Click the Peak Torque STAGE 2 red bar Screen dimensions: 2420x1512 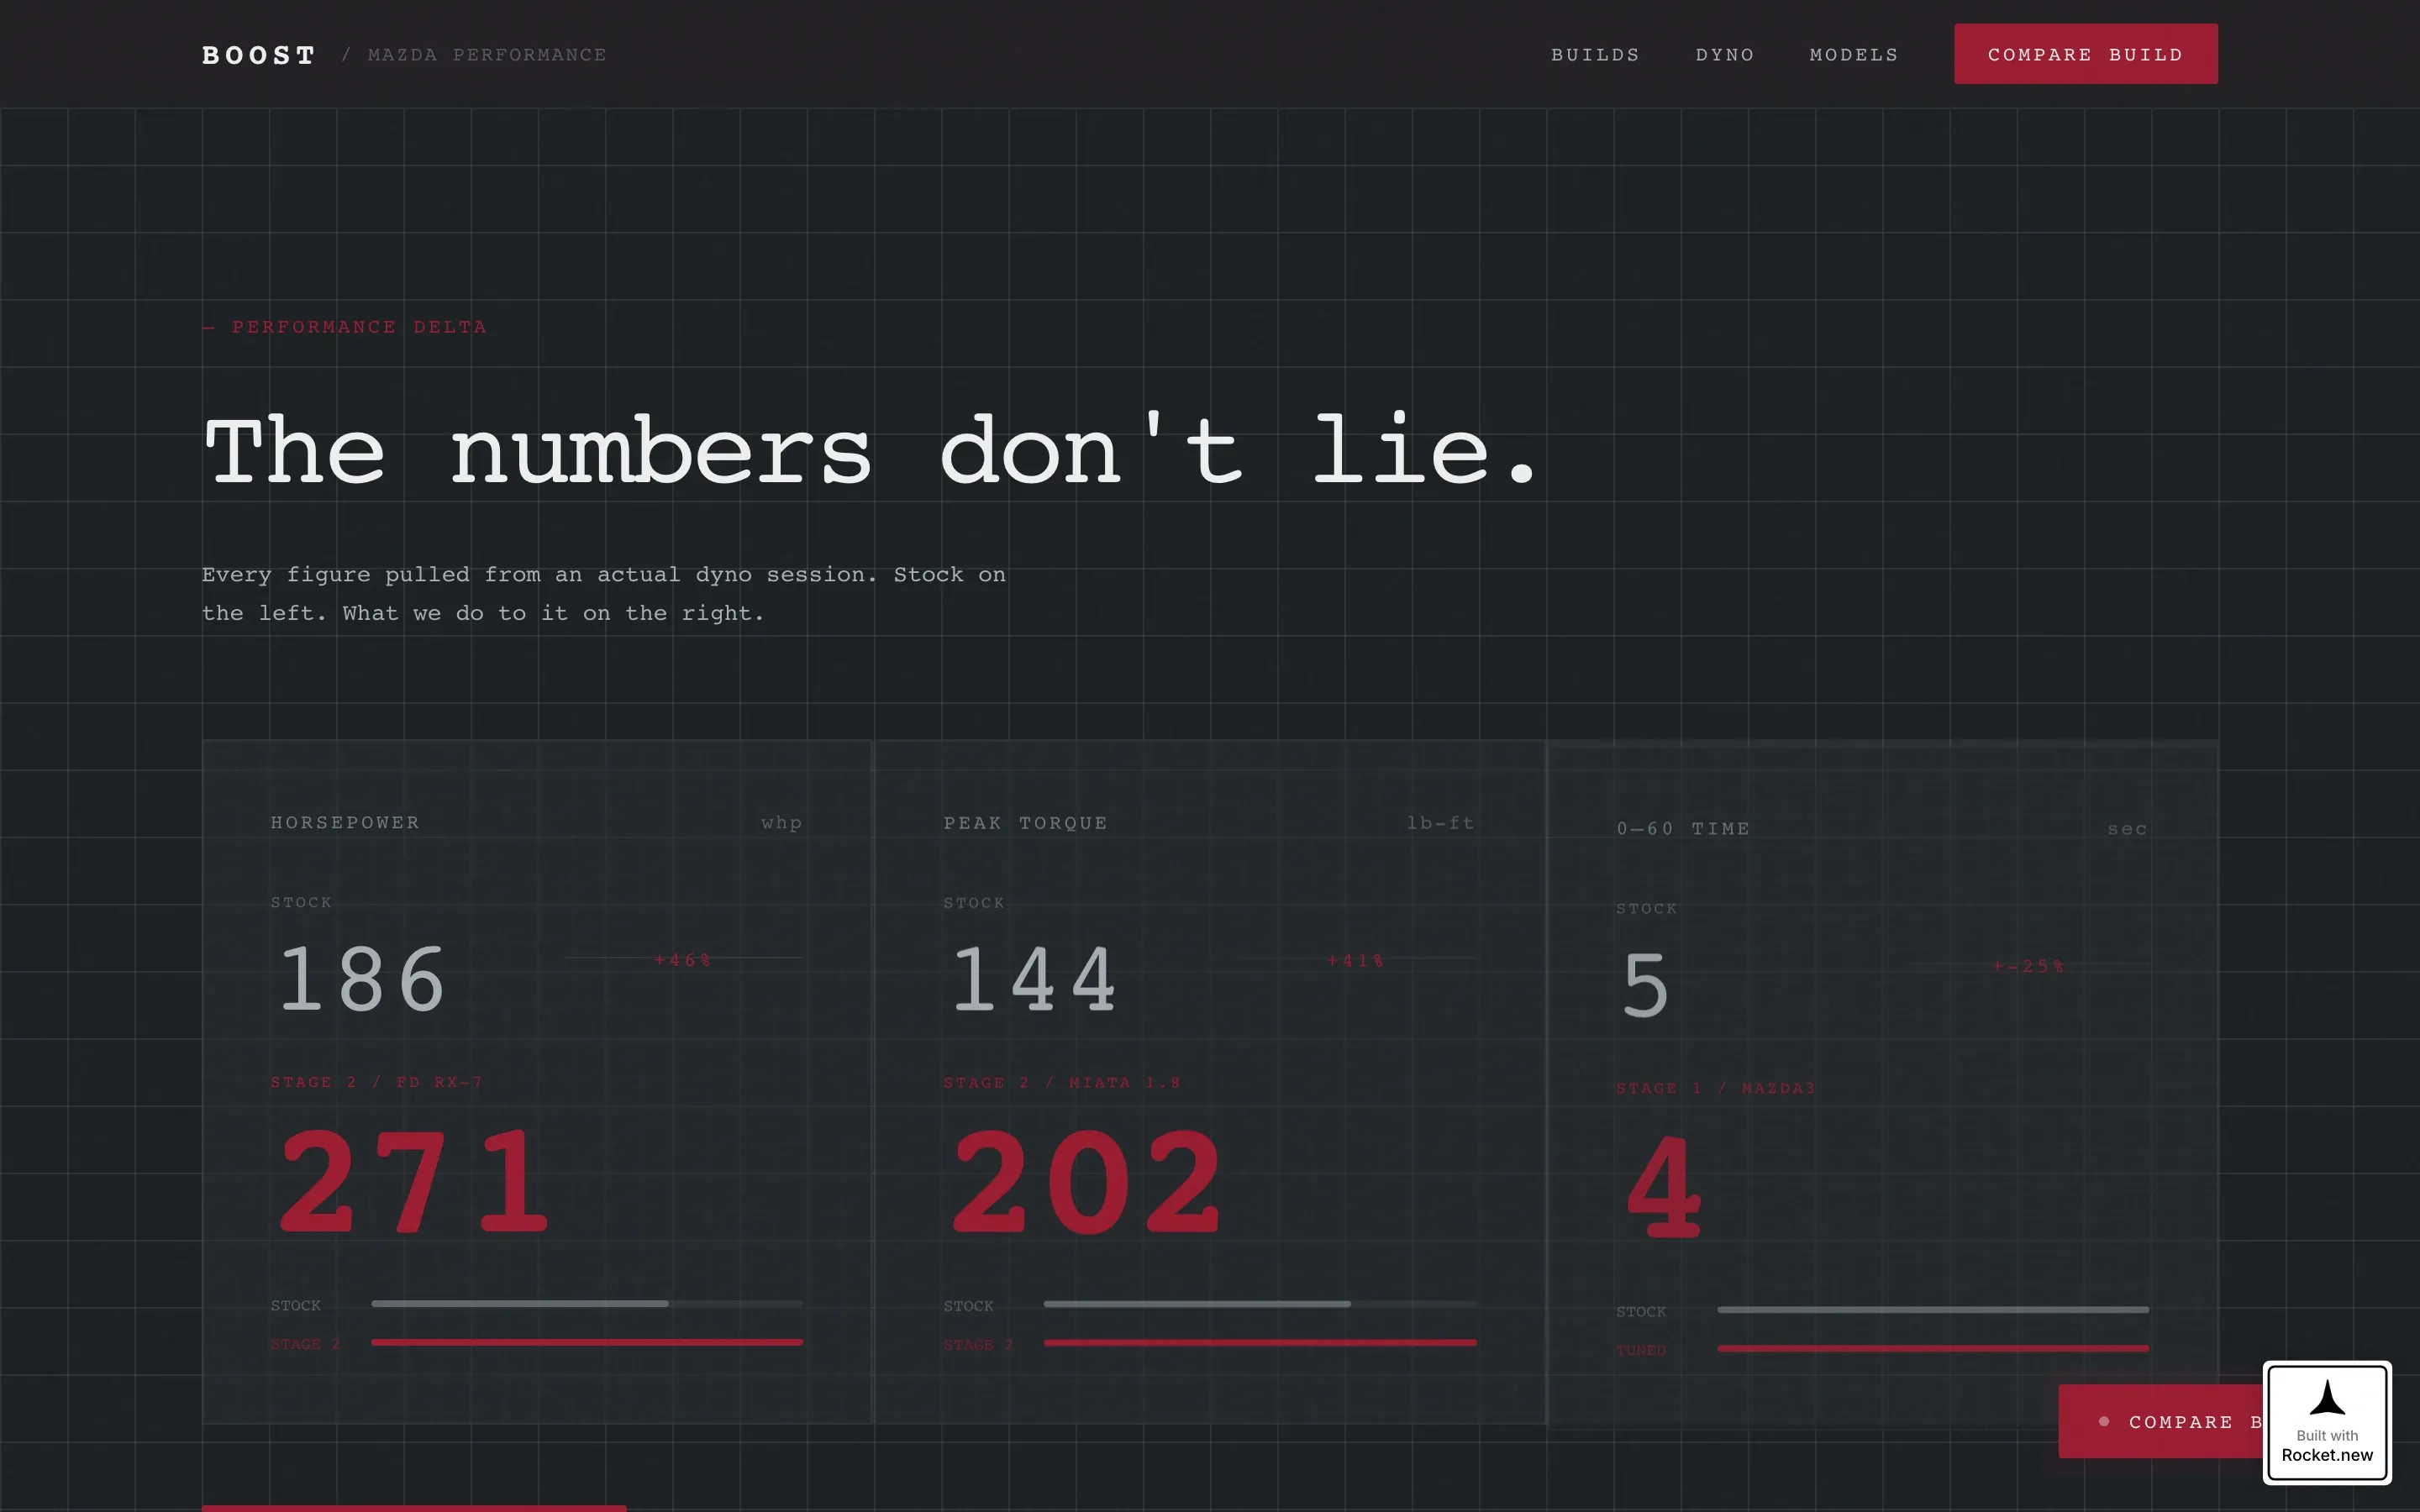pos(1260,1343)
